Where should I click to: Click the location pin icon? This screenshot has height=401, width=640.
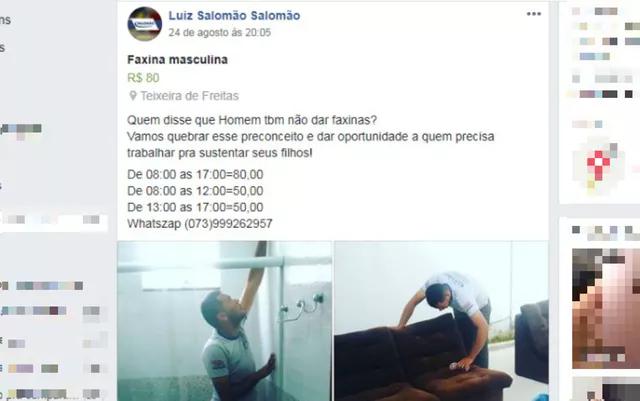133,96
